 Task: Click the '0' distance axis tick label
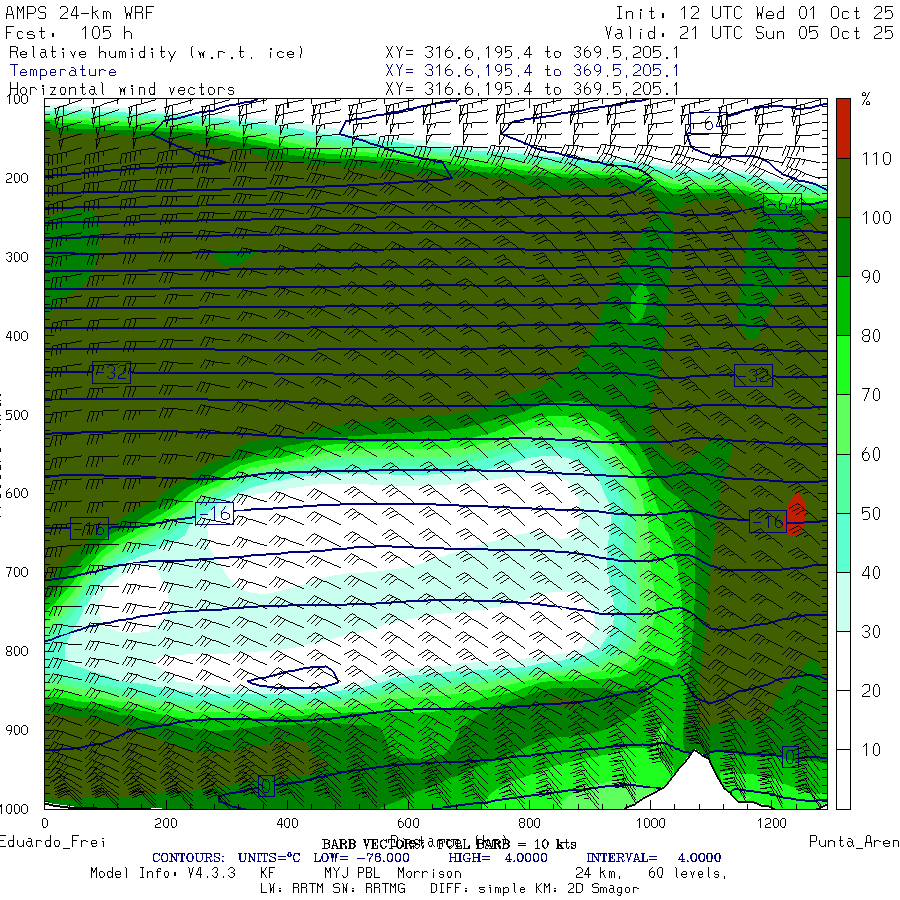click(x=45, y=823)
